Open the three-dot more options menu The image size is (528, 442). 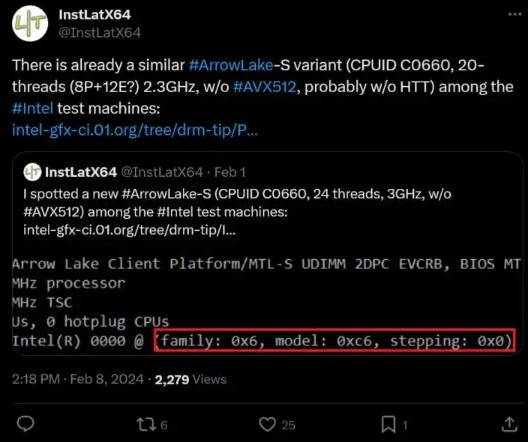pyautogui.click(x=515, y=14)
